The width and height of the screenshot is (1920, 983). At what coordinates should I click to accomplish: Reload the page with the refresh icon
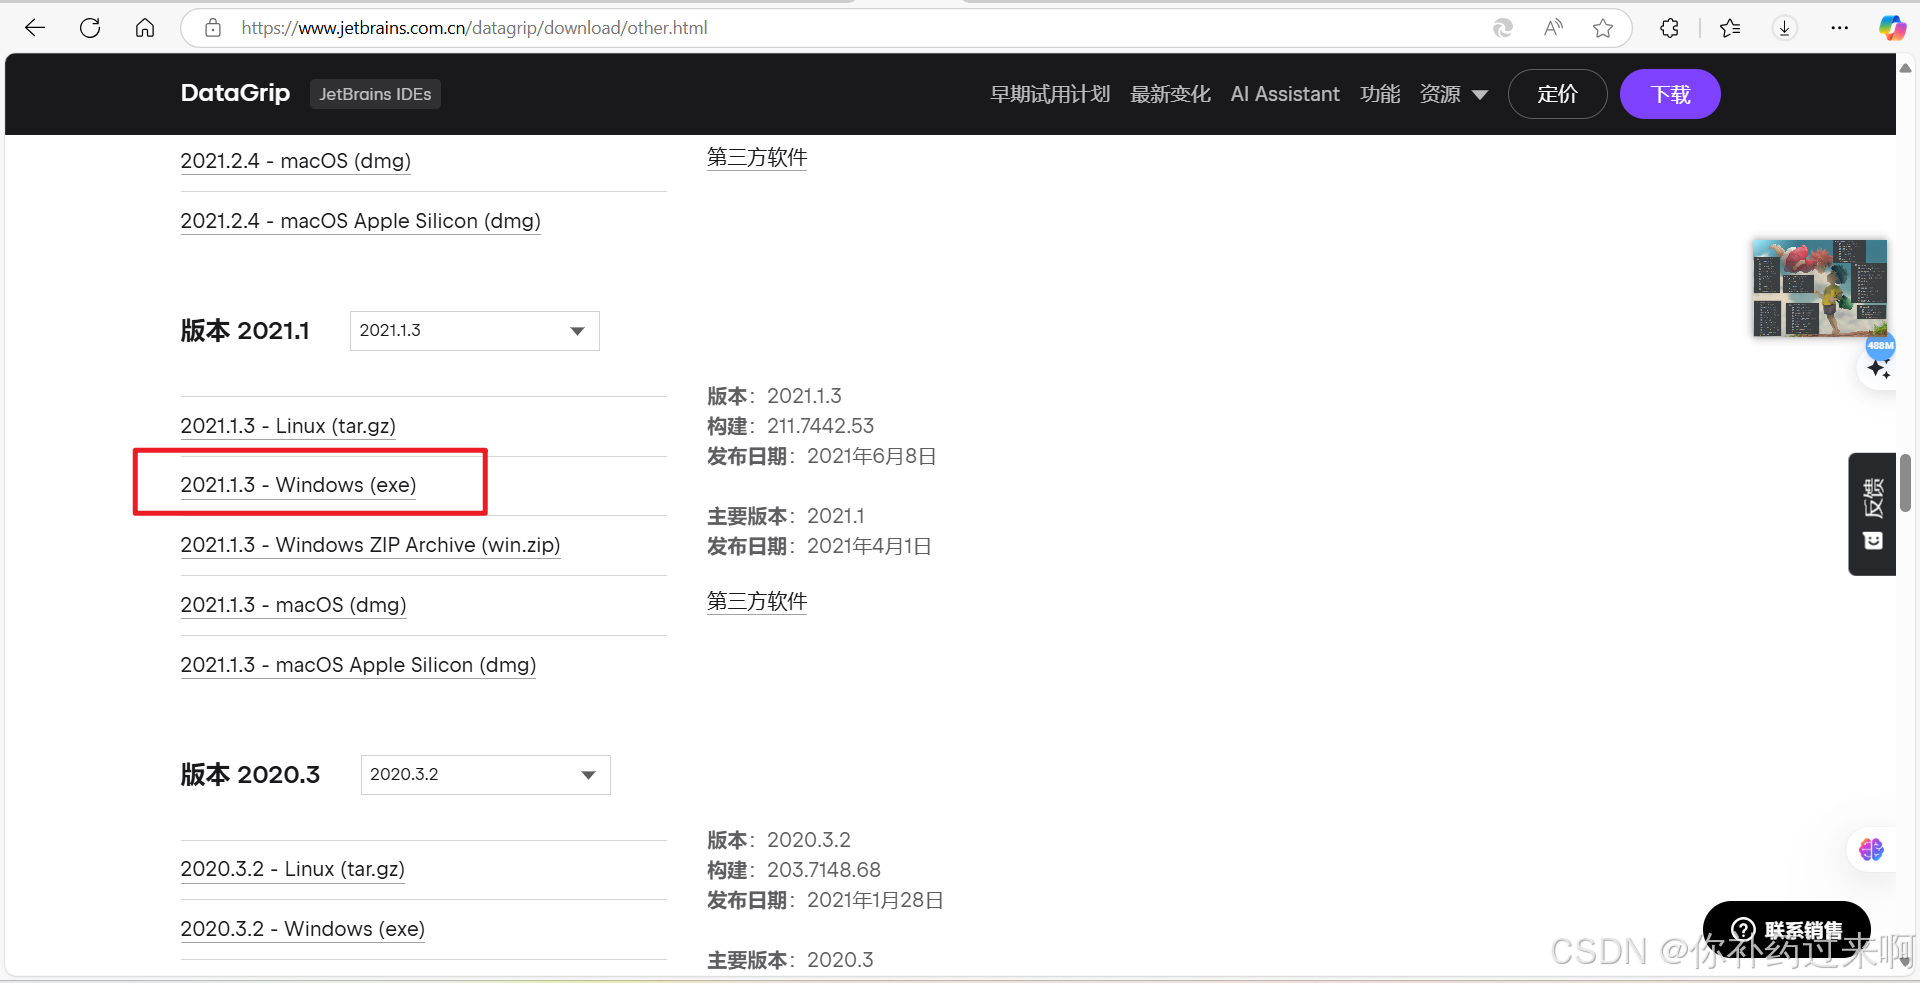coord(90,28)
